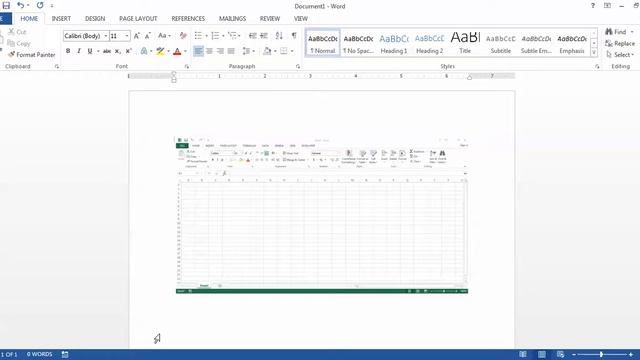Expand the multilevel list dropdown
Image resolution: width=640 pixels, height=360 pixels.
coord(239,36)
